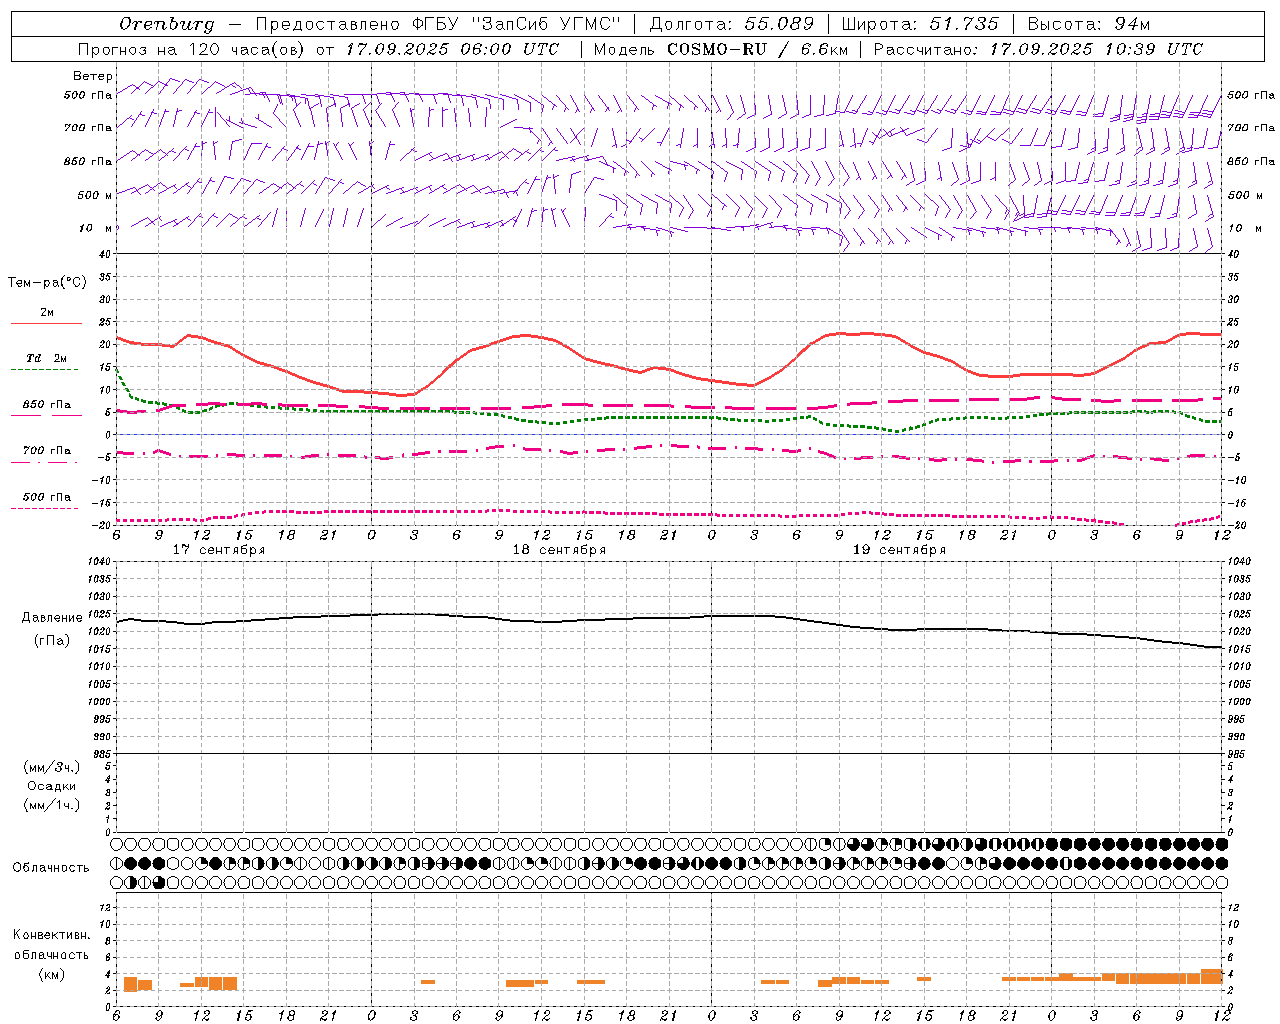Click the Осадки precipitation label
Viewport: 1280px width, 1024px height.
point(52,786)
